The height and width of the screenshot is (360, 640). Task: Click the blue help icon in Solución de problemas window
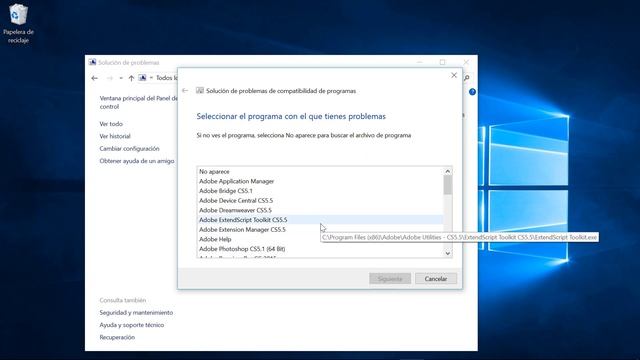(472, 92)
